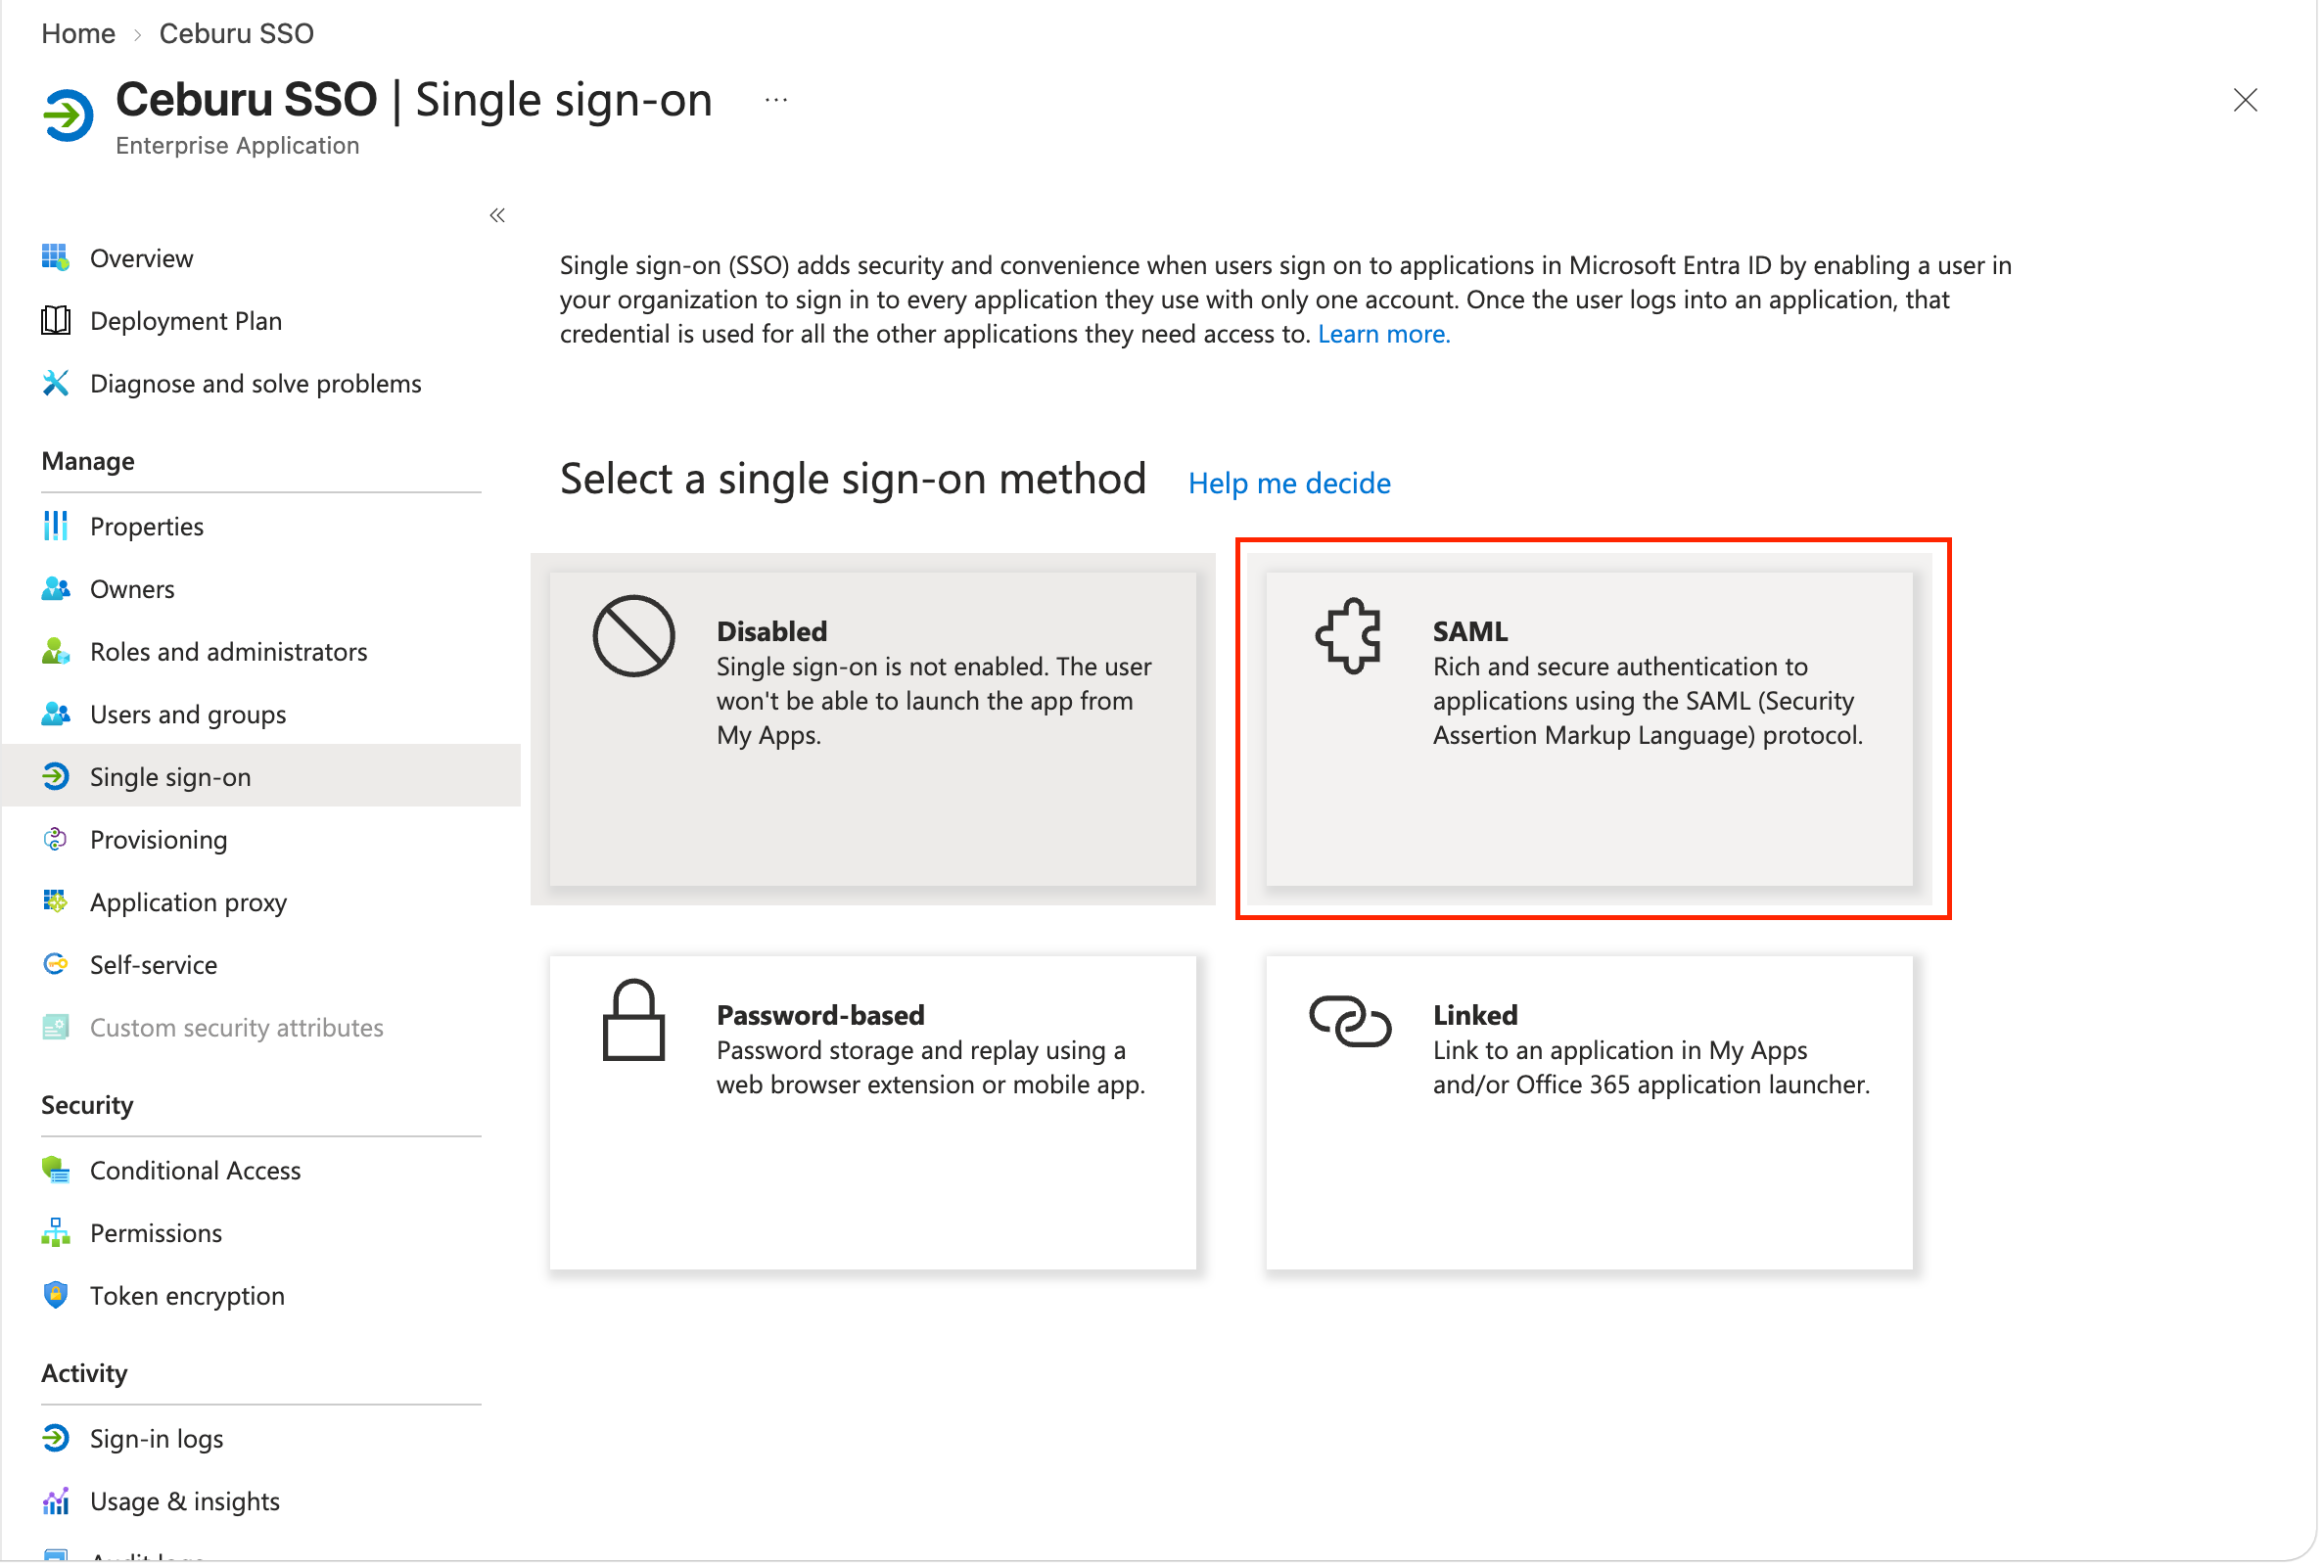Click the Manage section heading
The image size is (2324, 1568).
tap(88, 462)
